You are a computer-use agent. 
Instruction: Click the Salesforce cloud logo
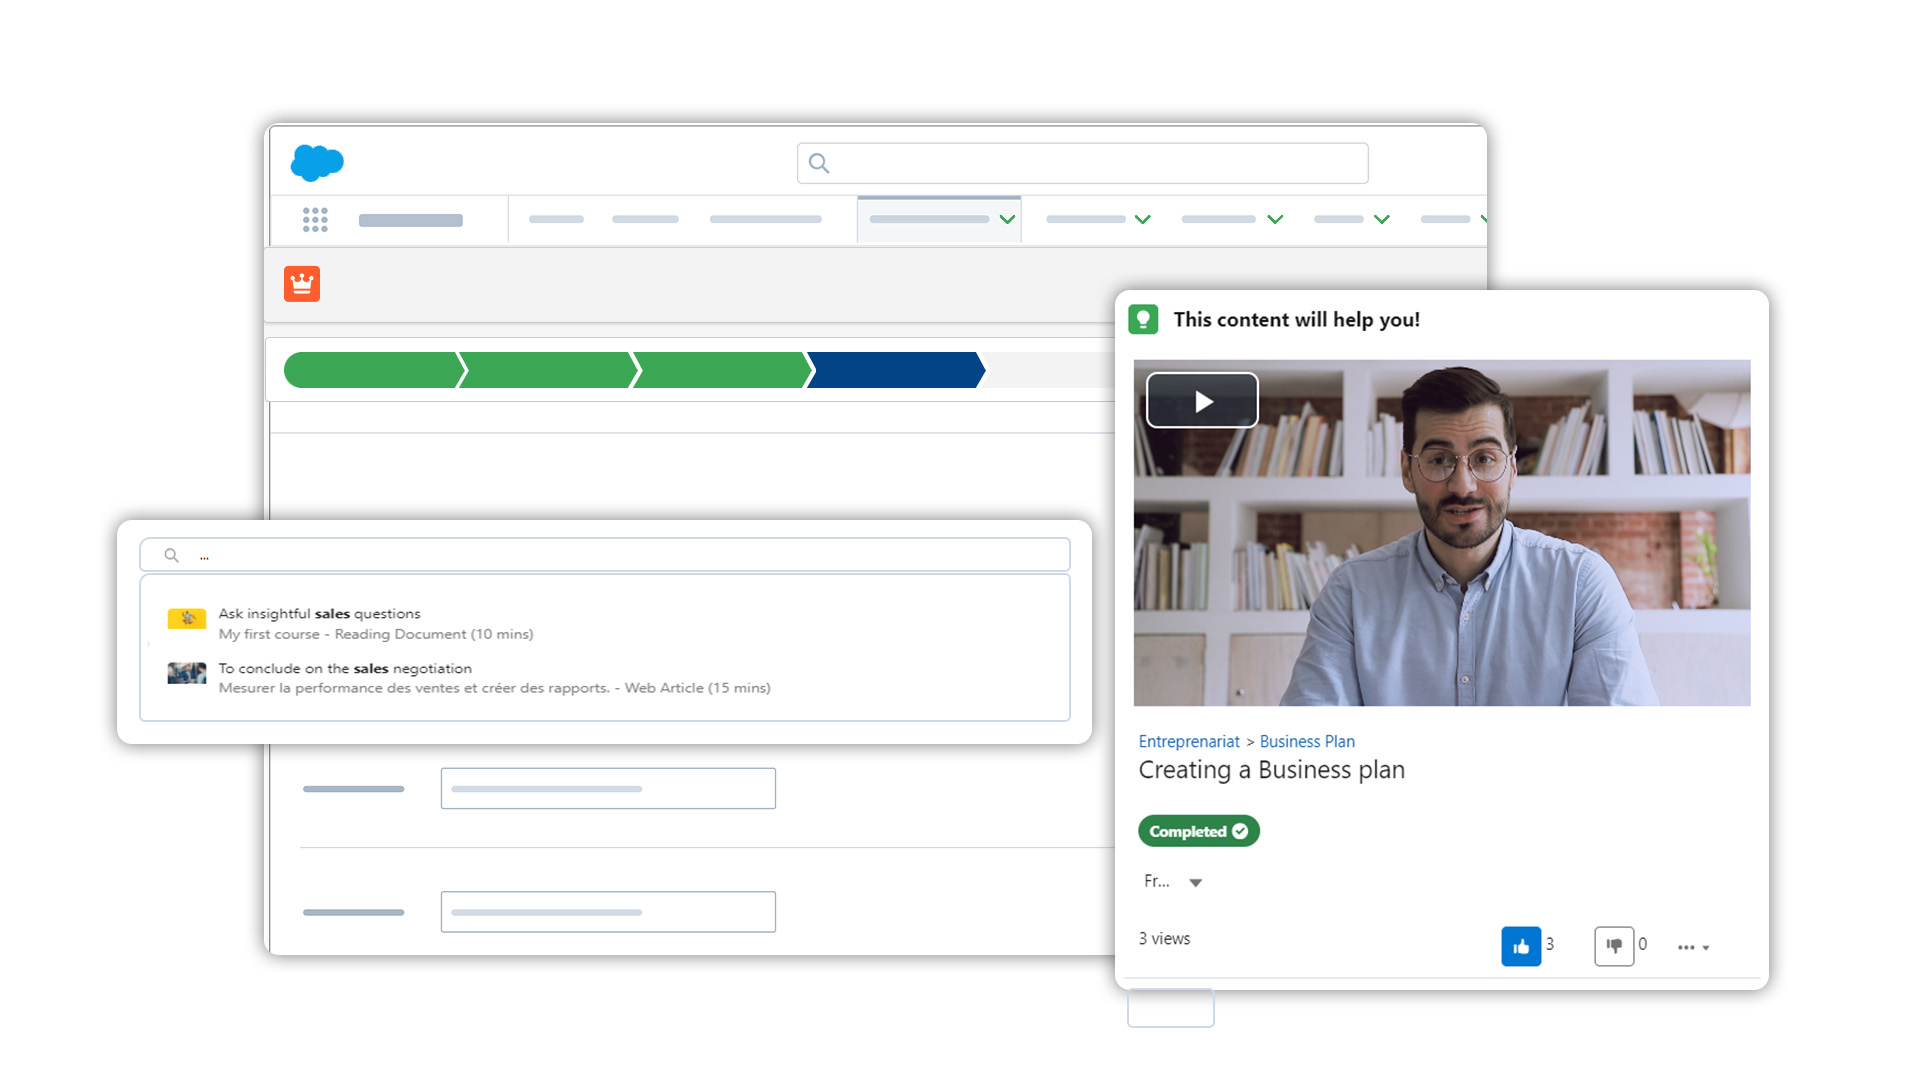pos(316,162)
